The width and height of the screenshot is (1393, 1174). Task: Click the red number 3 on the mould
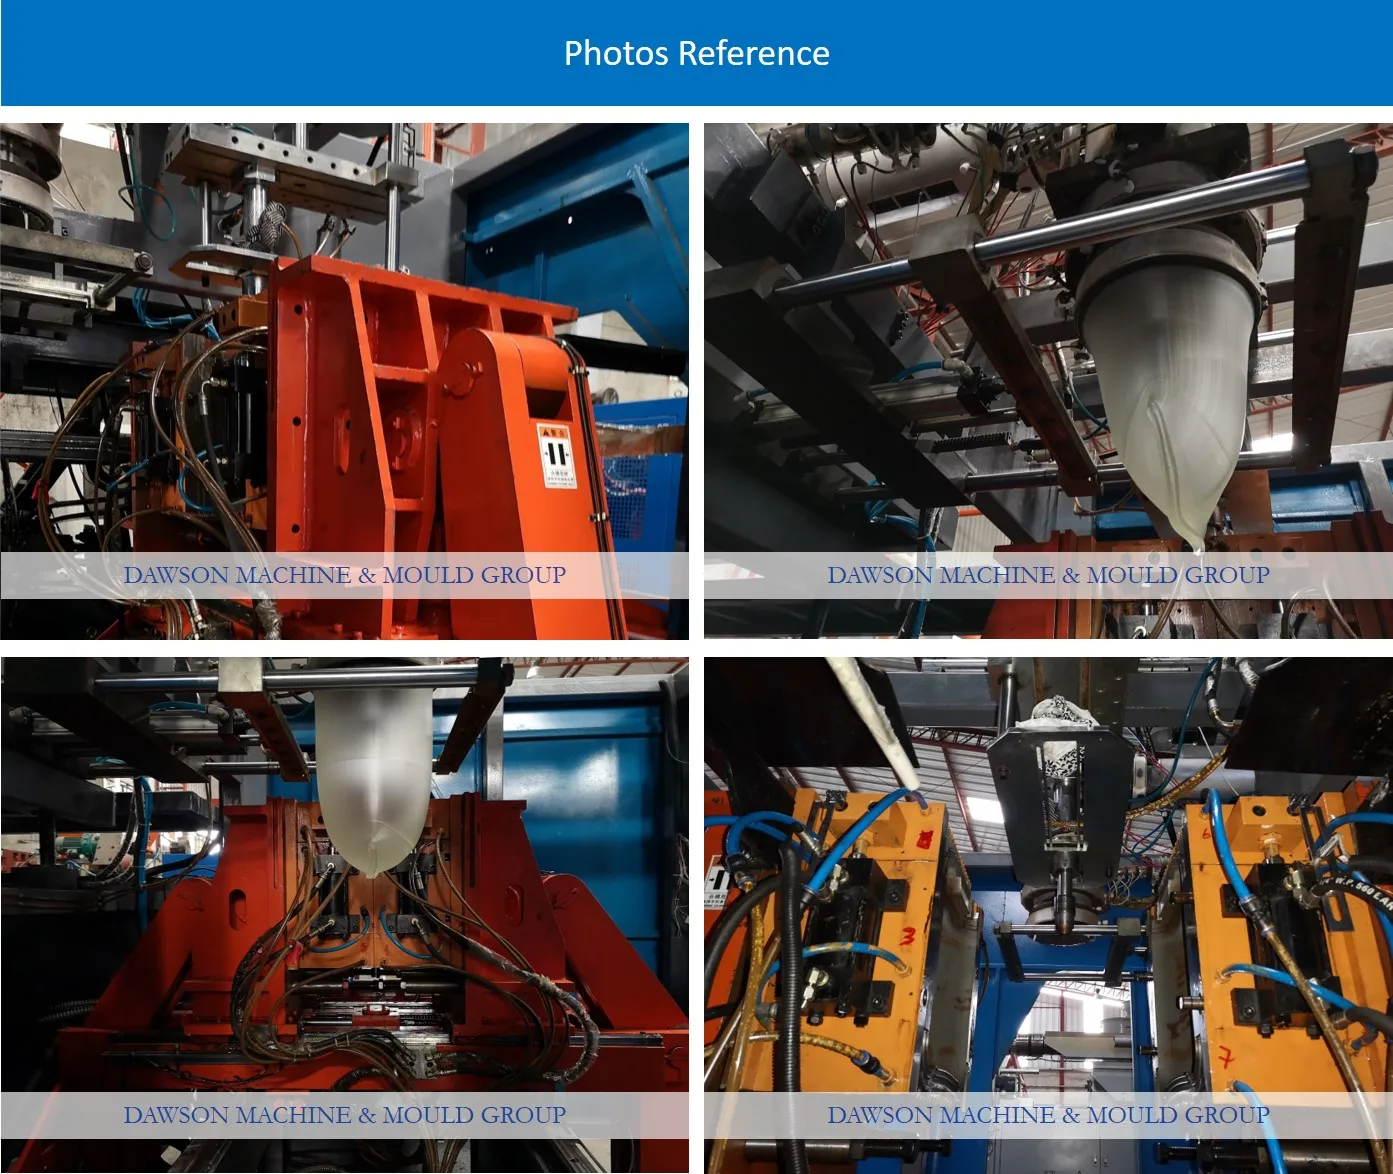[908, 937]
